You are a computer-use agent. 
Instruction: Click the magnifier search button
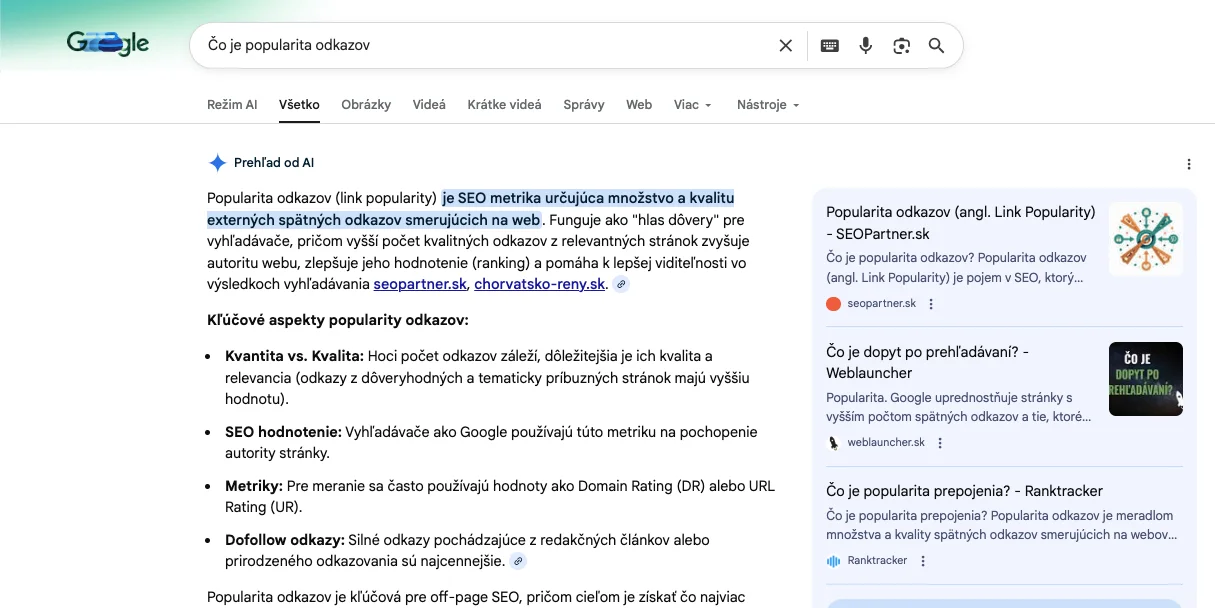936,45
